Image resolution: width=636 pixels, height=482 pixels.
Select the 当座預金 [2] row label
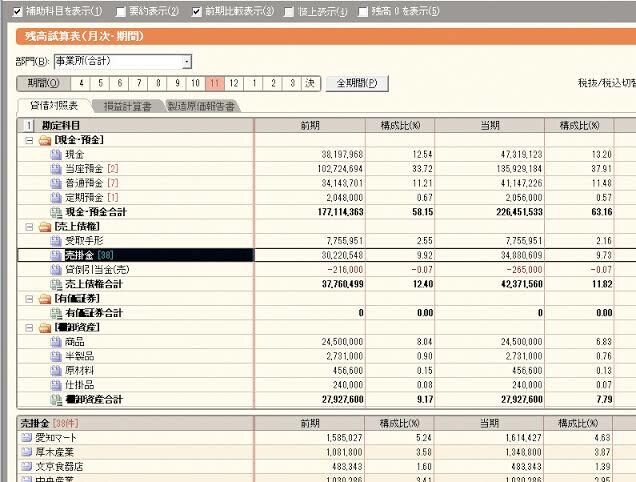coord(92,169)
